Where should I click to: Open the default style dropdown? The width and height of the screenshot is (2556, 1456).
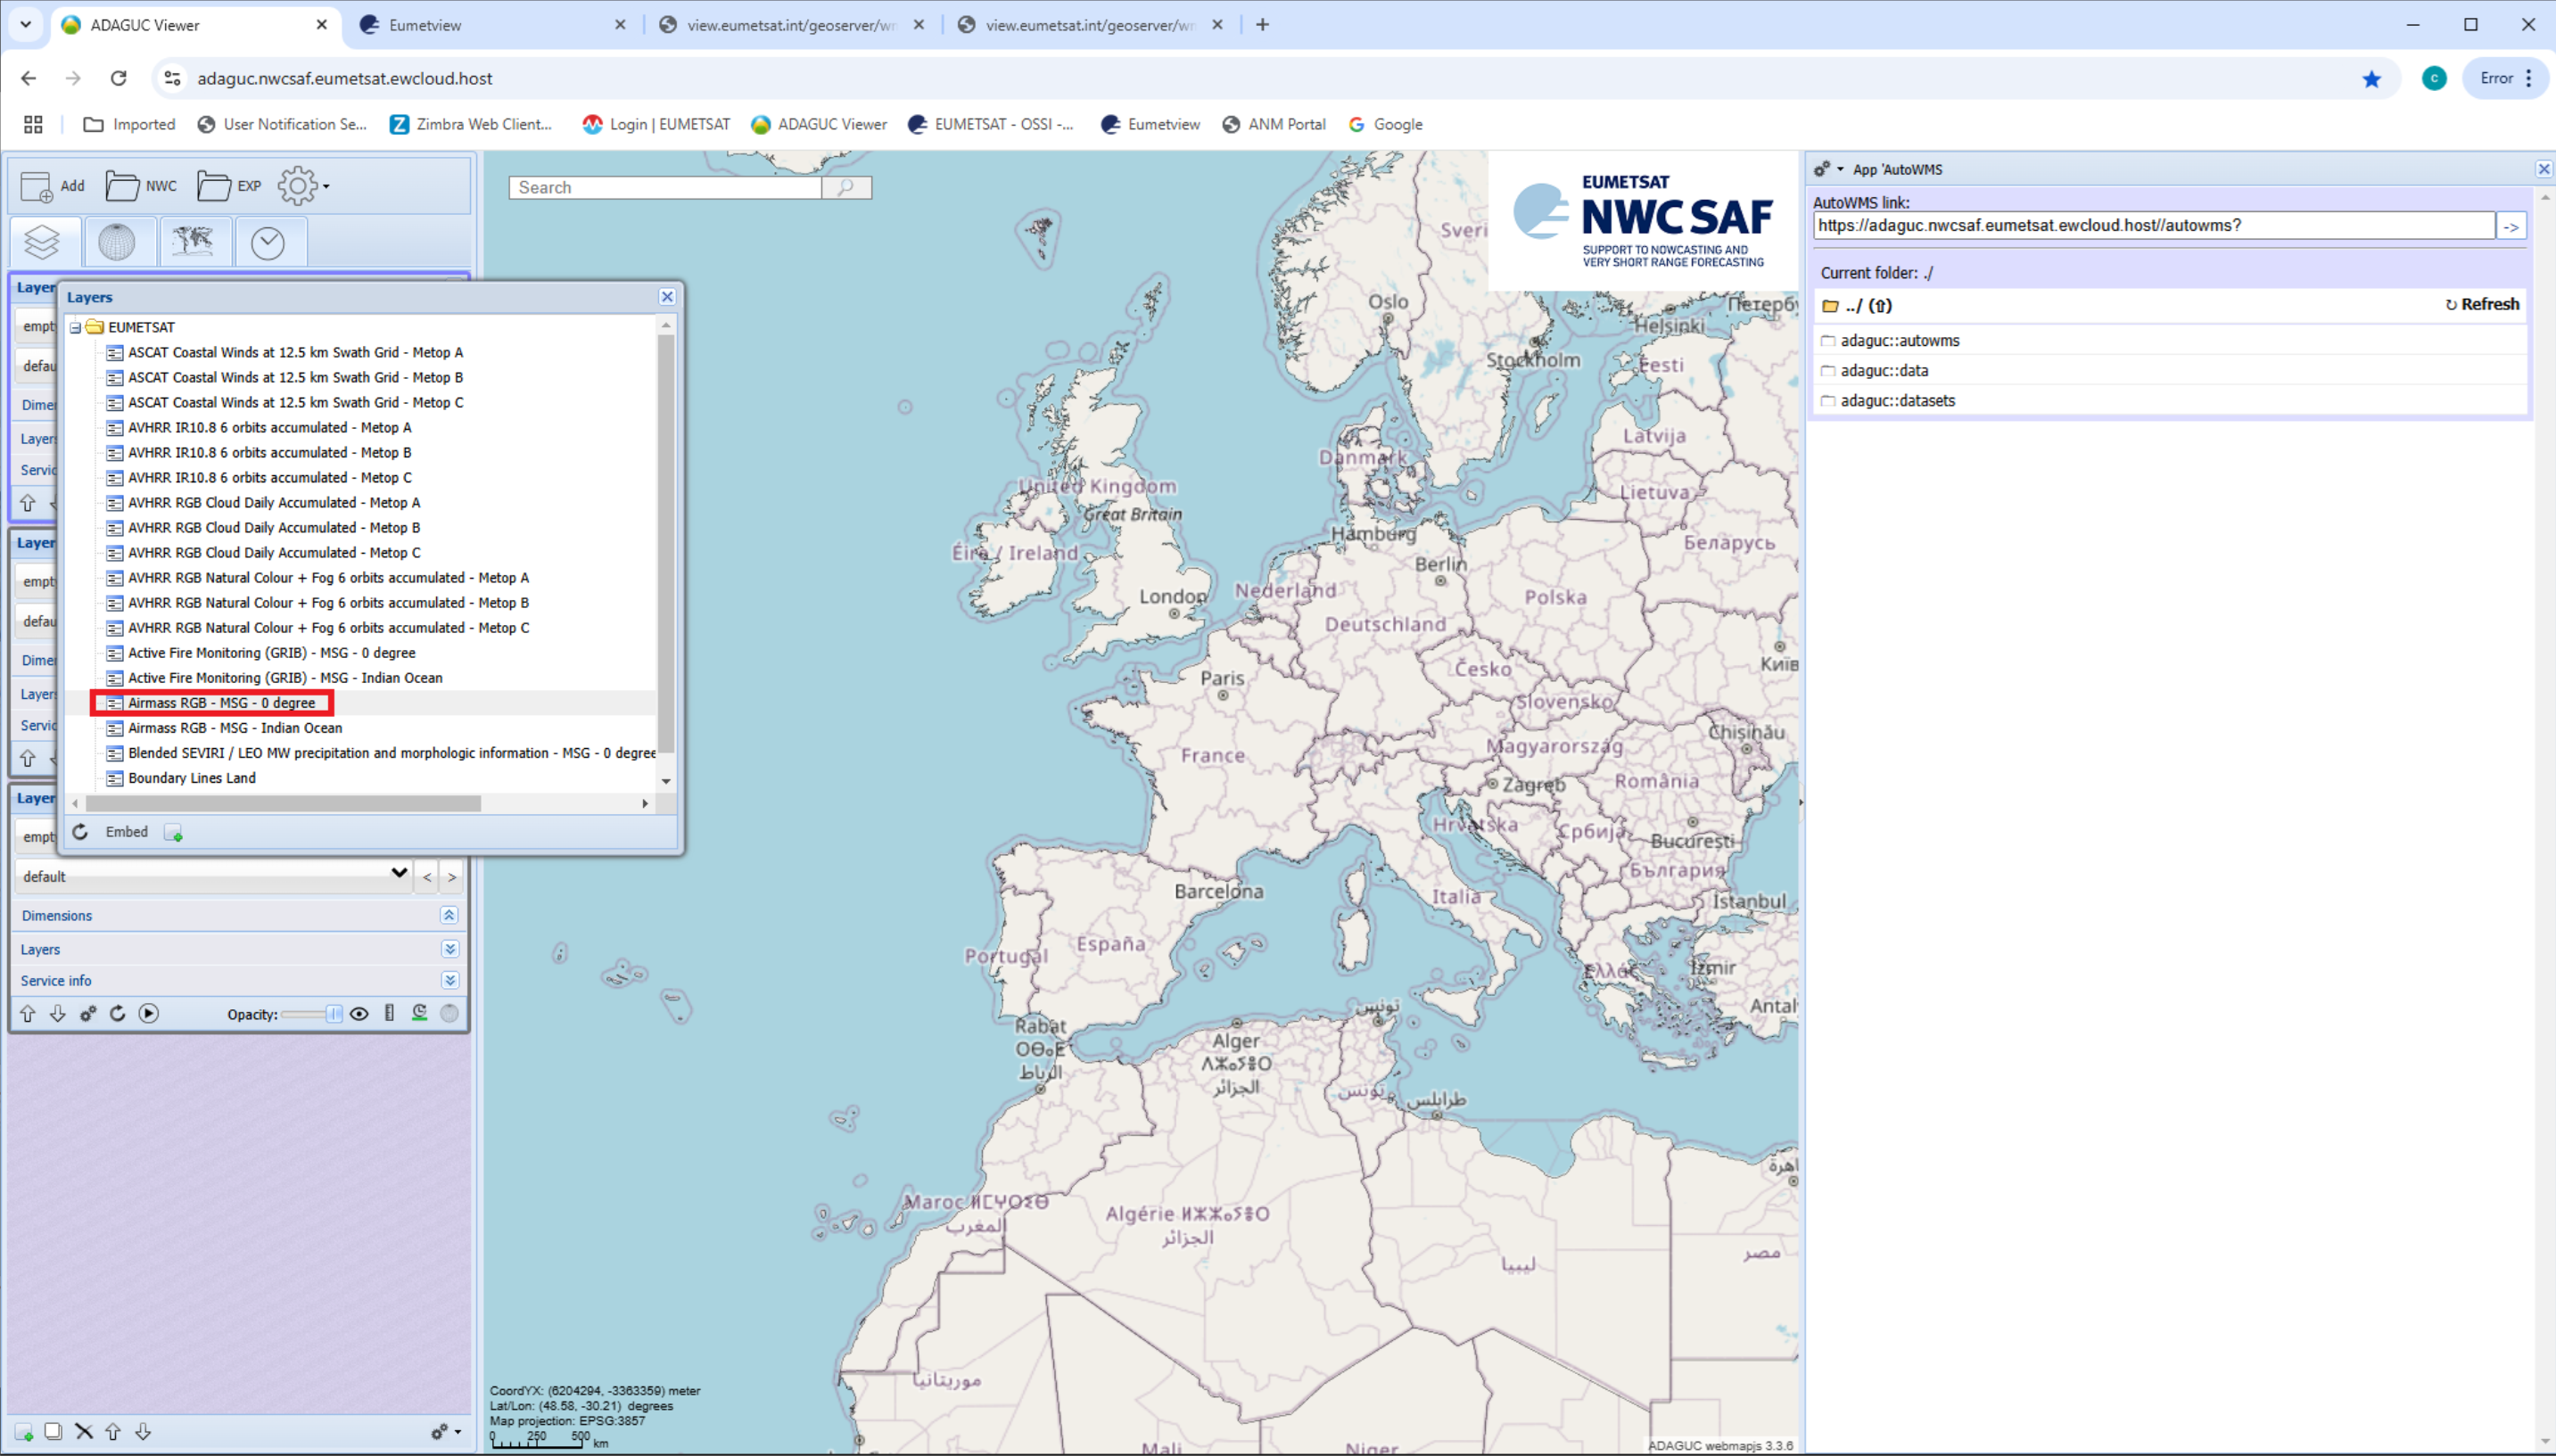coord(214,876)
